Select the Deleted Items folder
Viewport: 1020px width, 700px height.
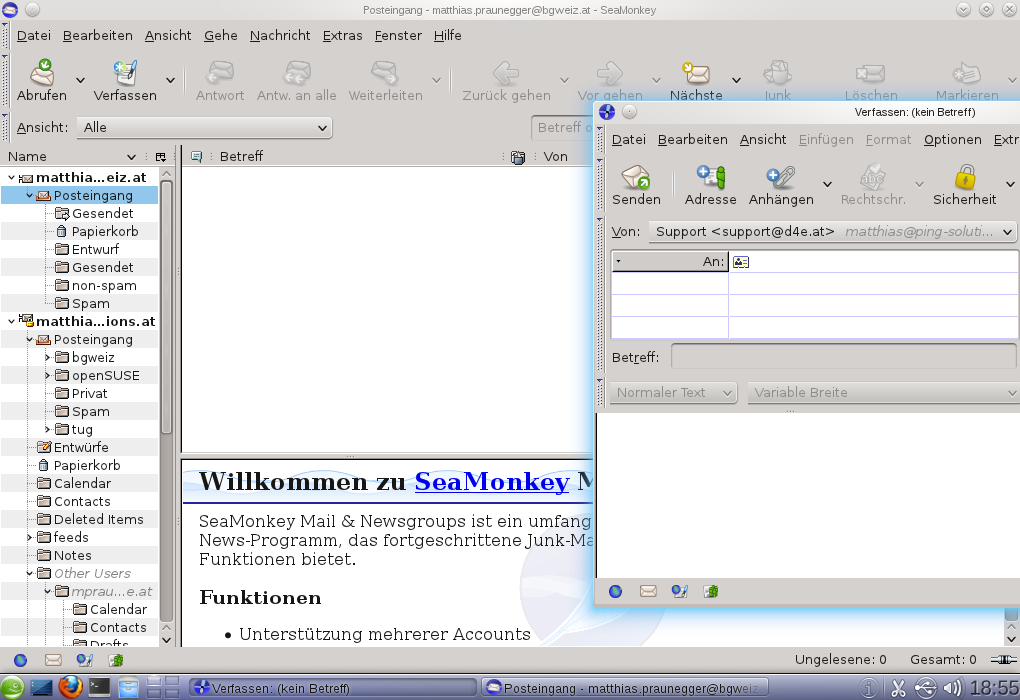[98, 519]
